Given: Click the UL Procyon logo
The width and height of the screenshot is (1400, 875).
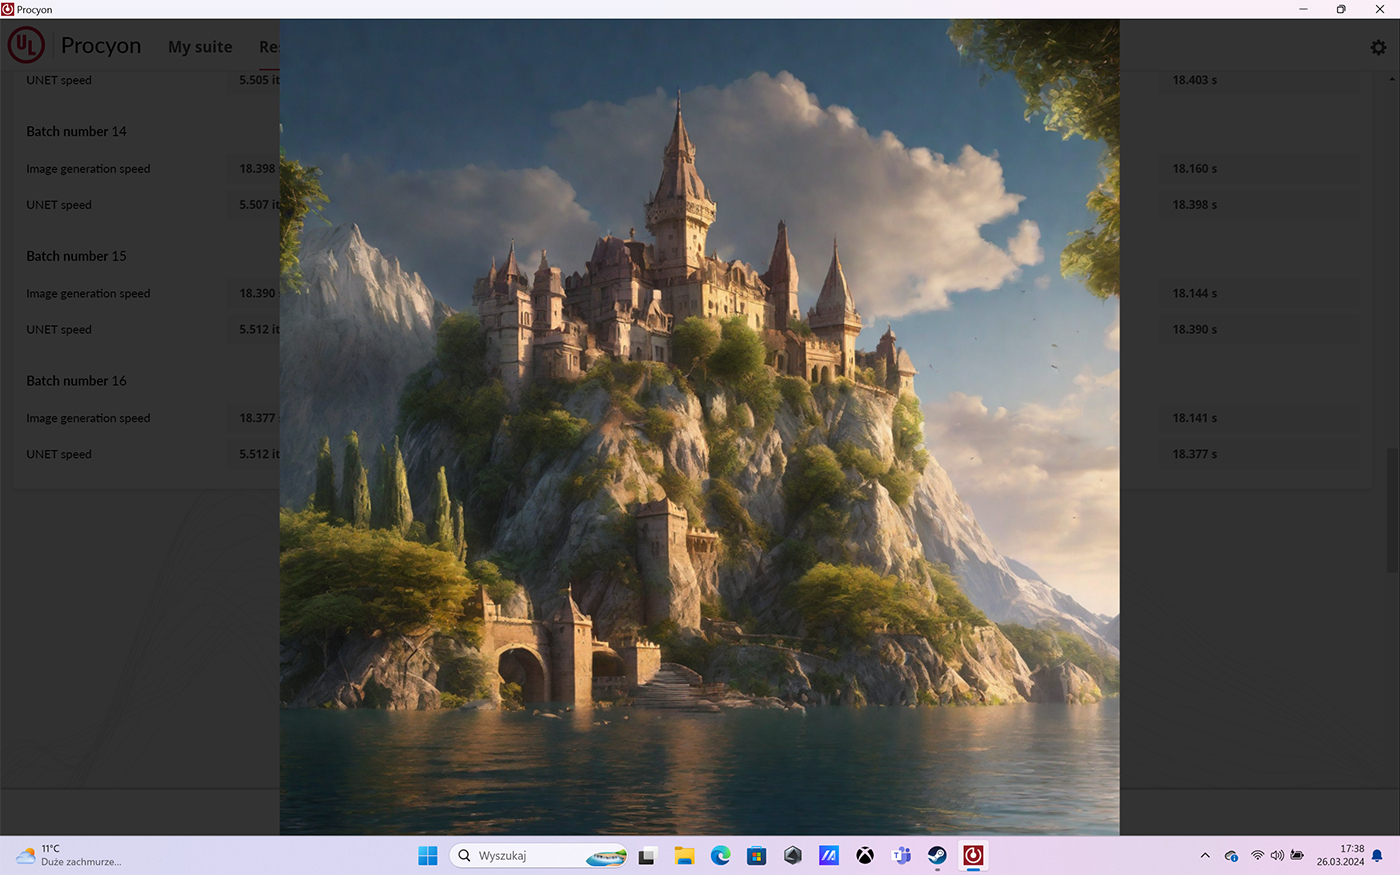Looking at the screenshot, I should (26, 46).
